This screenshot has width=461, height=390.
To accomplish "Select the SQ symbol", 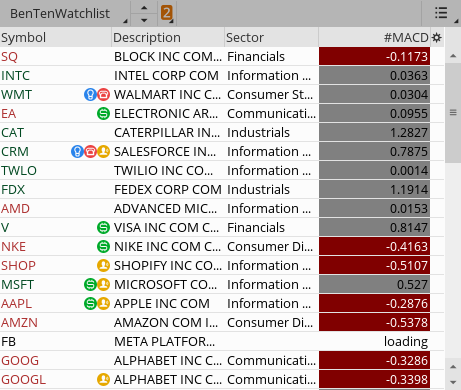I will click(x=9, y=57).
